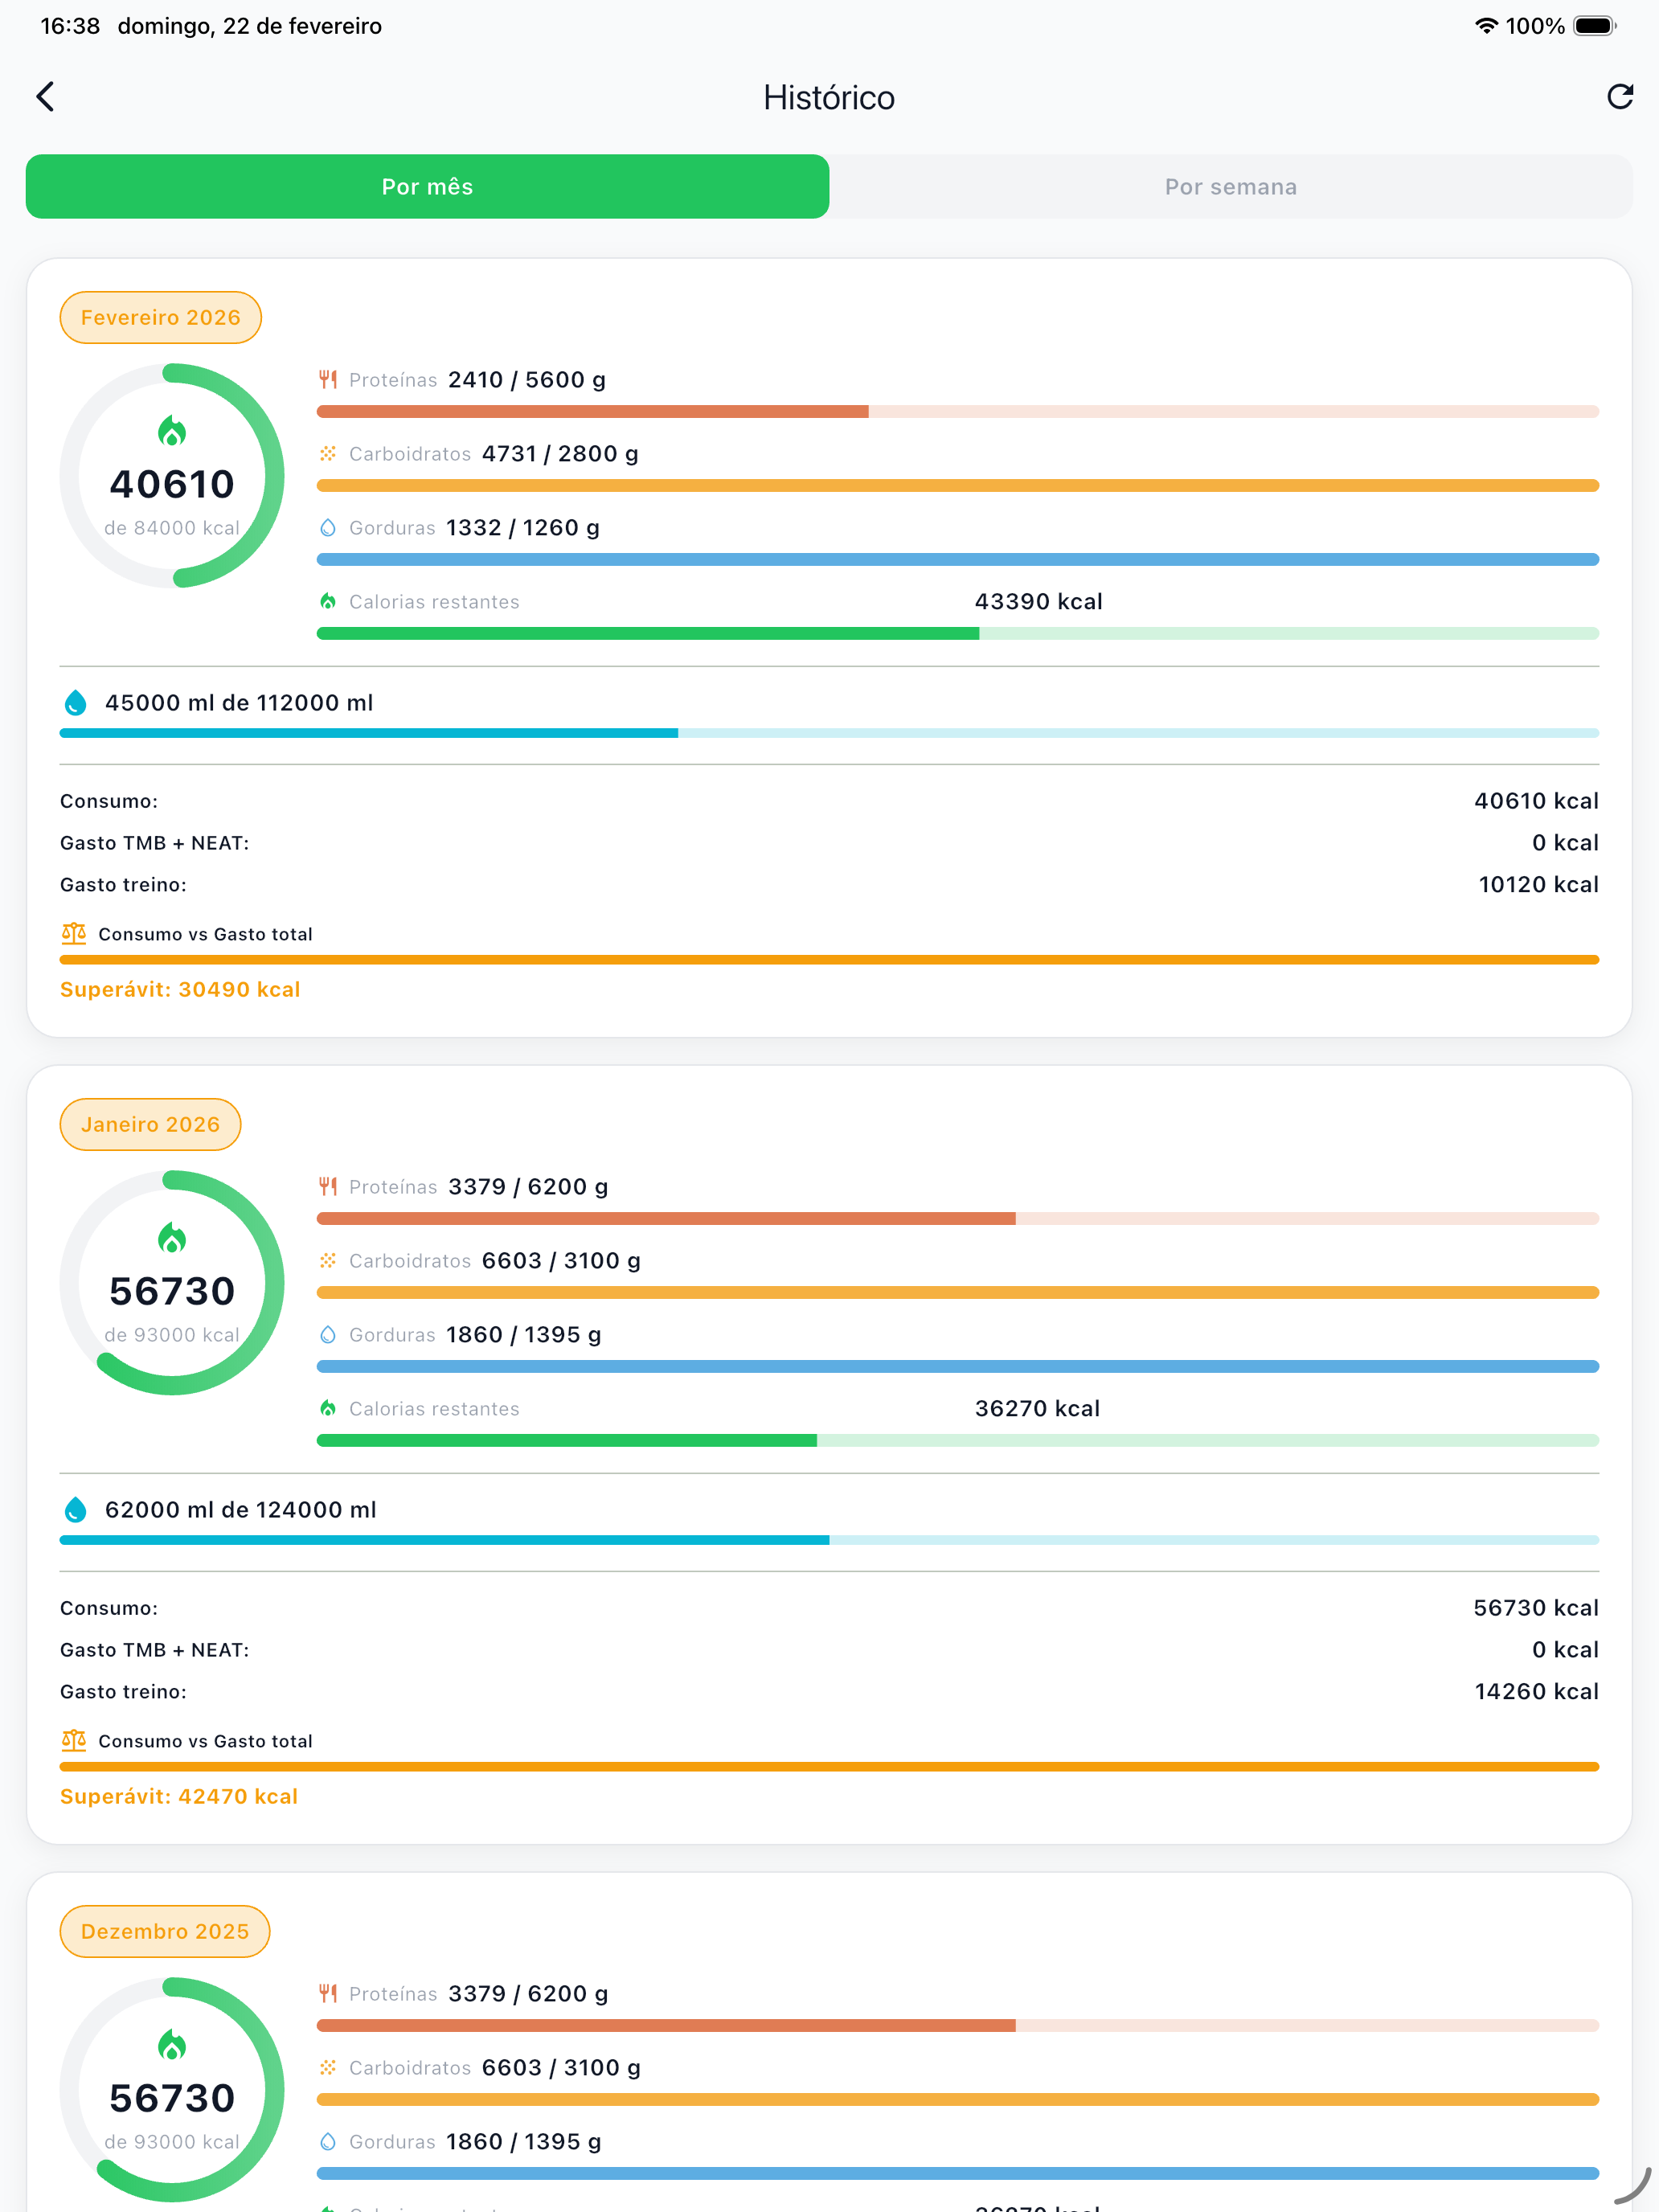Click Calorias restantes progress bar in Janeiro 2026

tap(958, 1440)
